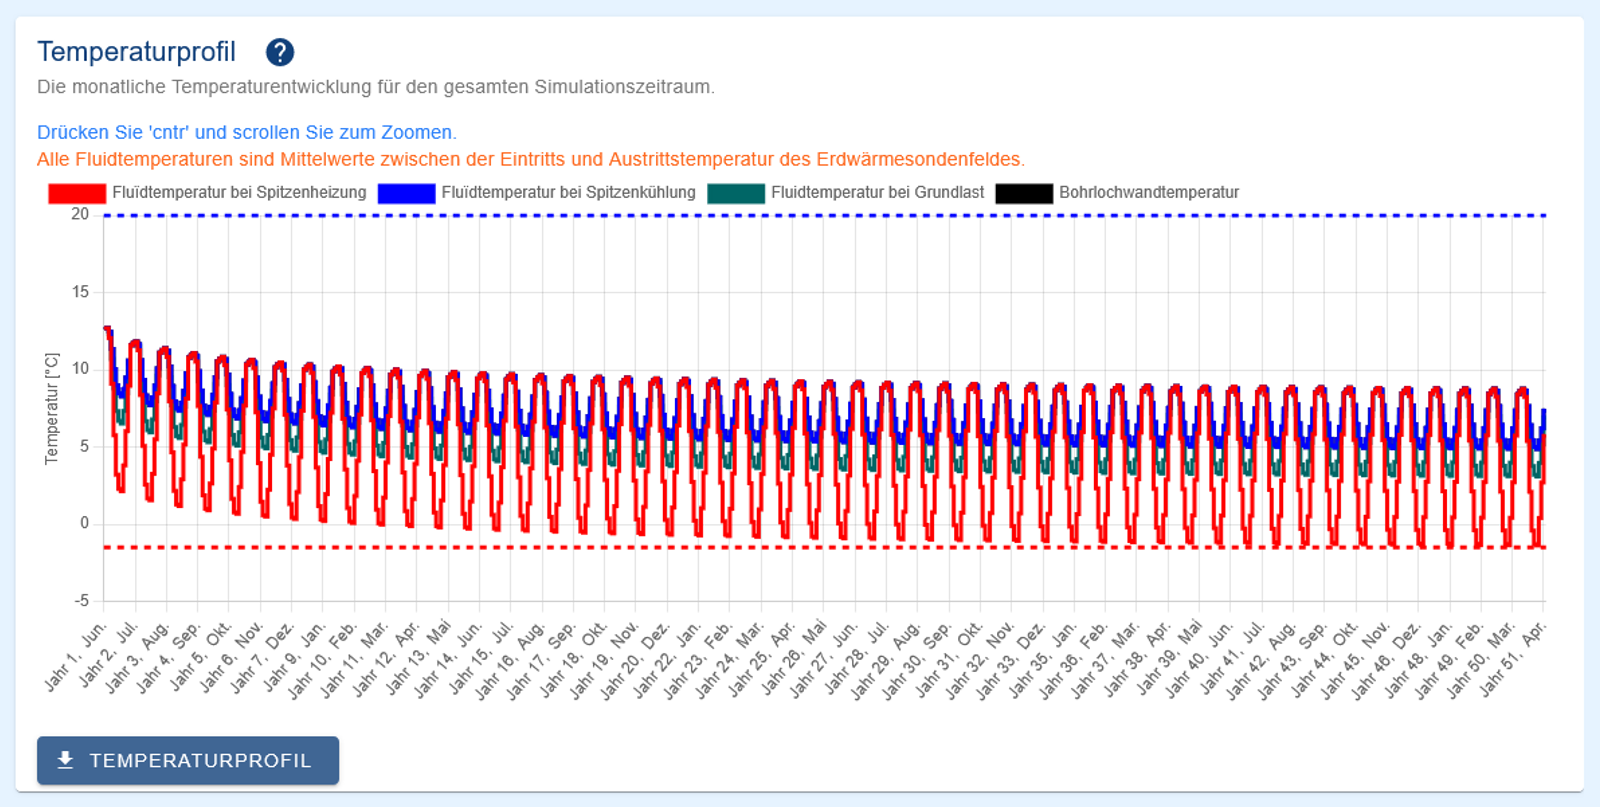Viewport: 1600px width, 807px height.
Task: Click the 'Jahr 1, Jun.' axis label
Action: point(76,657)
